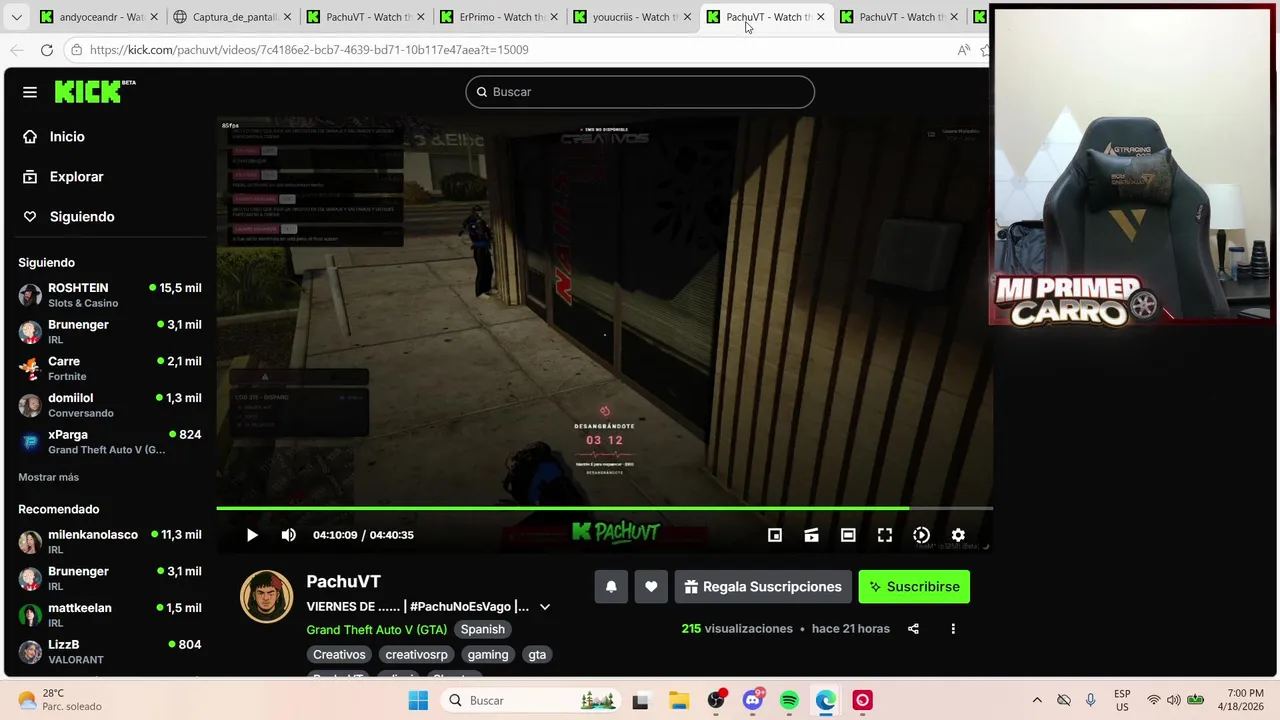
Task: Switch to the youucriis browser tab
Action: click(632, 17)
